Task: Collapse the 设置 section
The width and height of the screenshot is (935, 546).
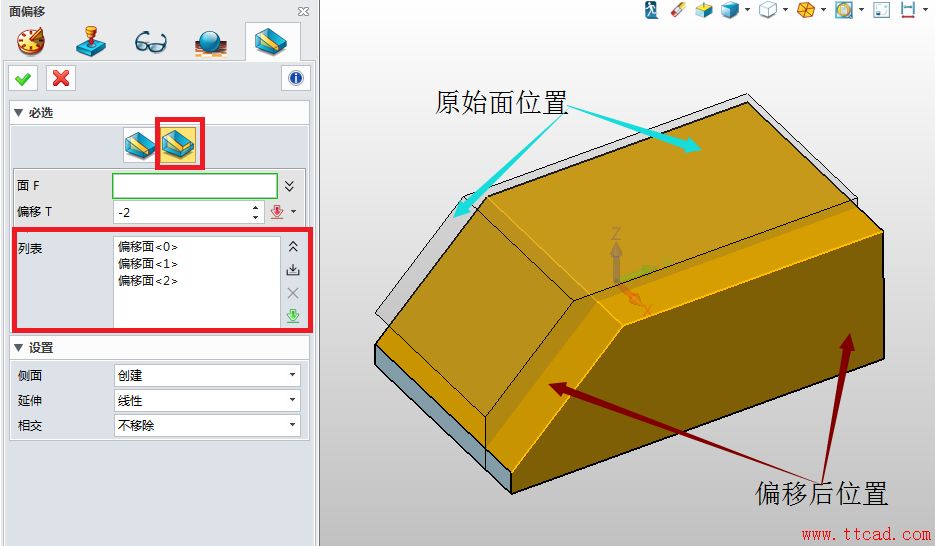Action: pos(18,348)
